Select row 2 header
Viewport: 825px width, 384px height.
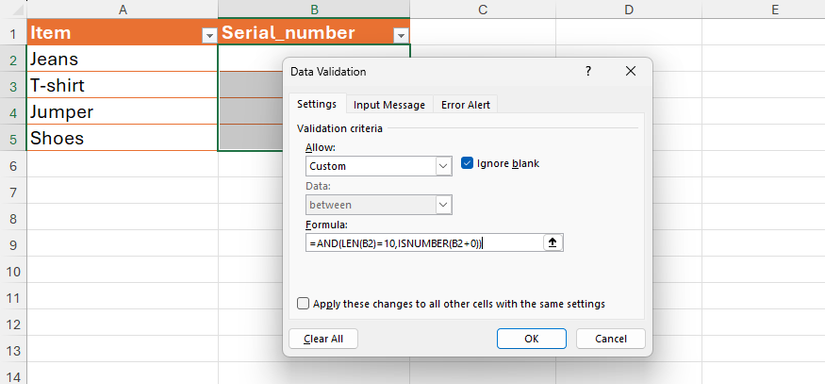pos(13,58)
